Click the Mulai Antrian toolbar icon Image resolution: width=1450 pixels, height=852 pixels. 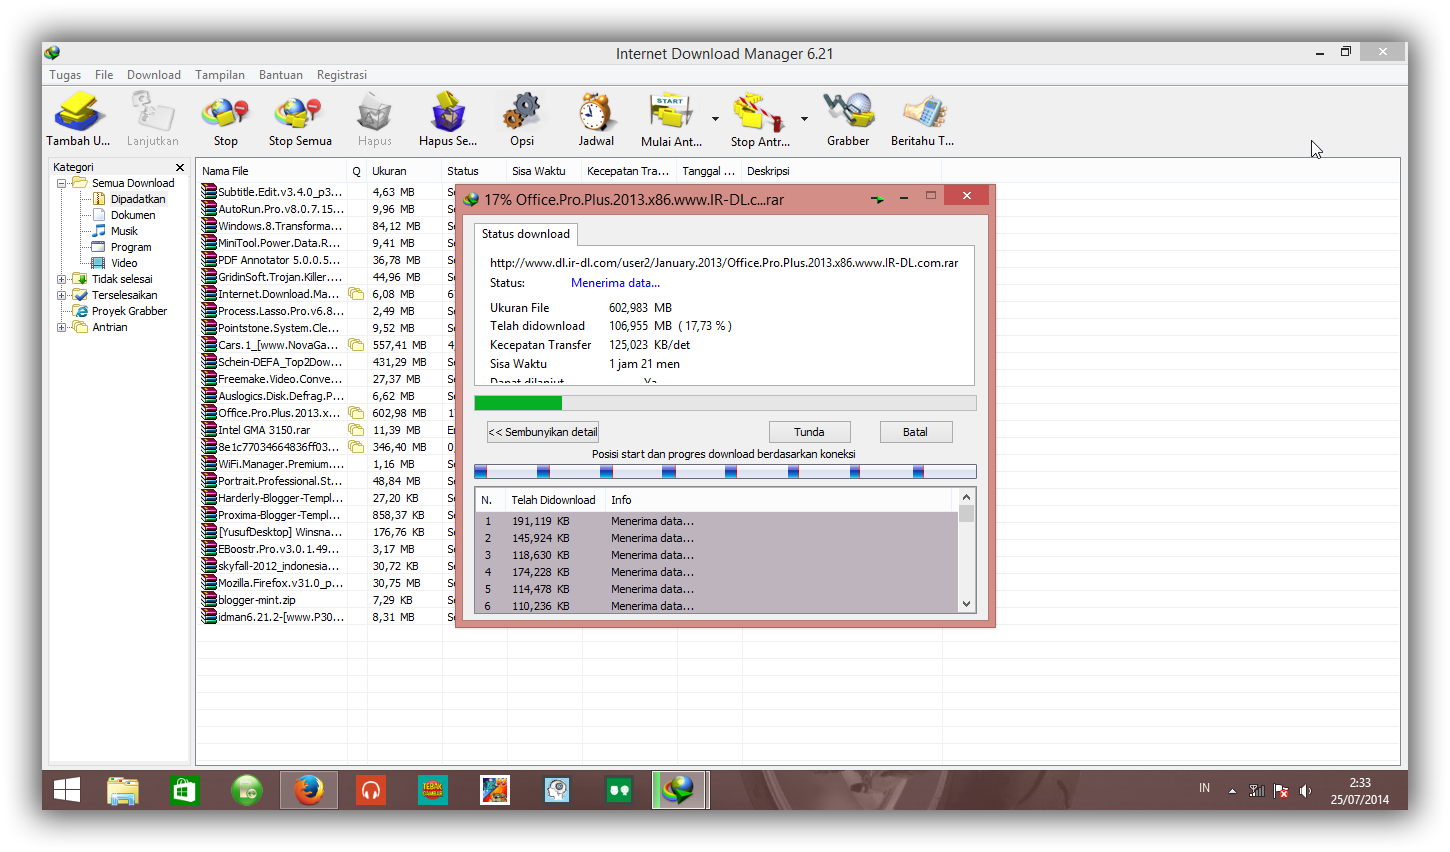pos(670,112)
